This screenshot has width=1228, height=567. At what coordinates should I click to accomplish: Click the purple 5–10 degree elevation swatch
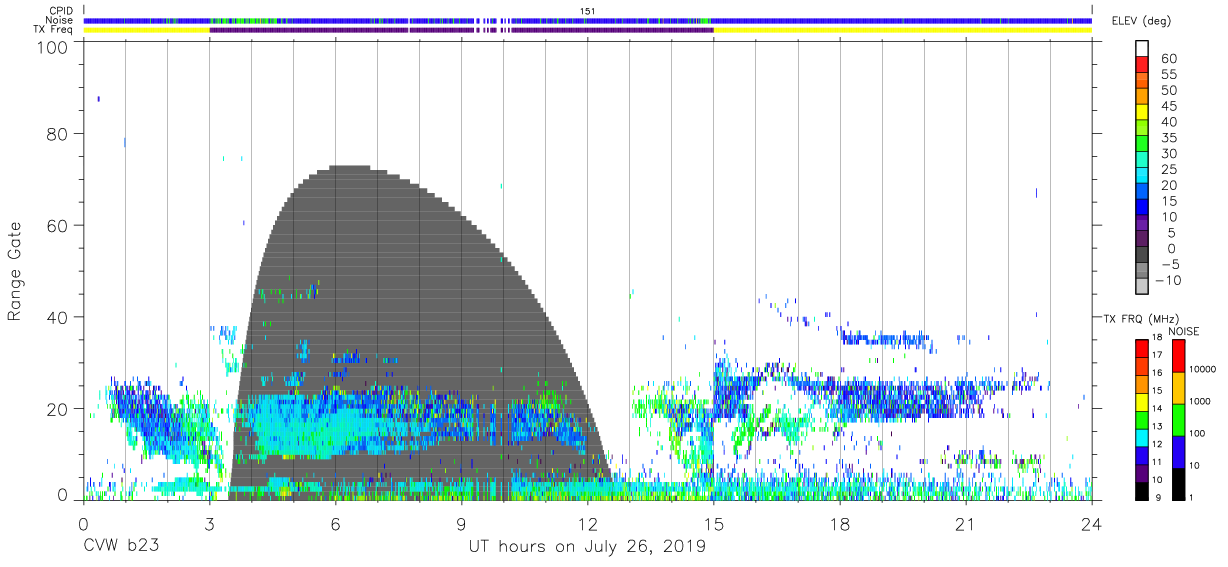(x=1142, y=224)
